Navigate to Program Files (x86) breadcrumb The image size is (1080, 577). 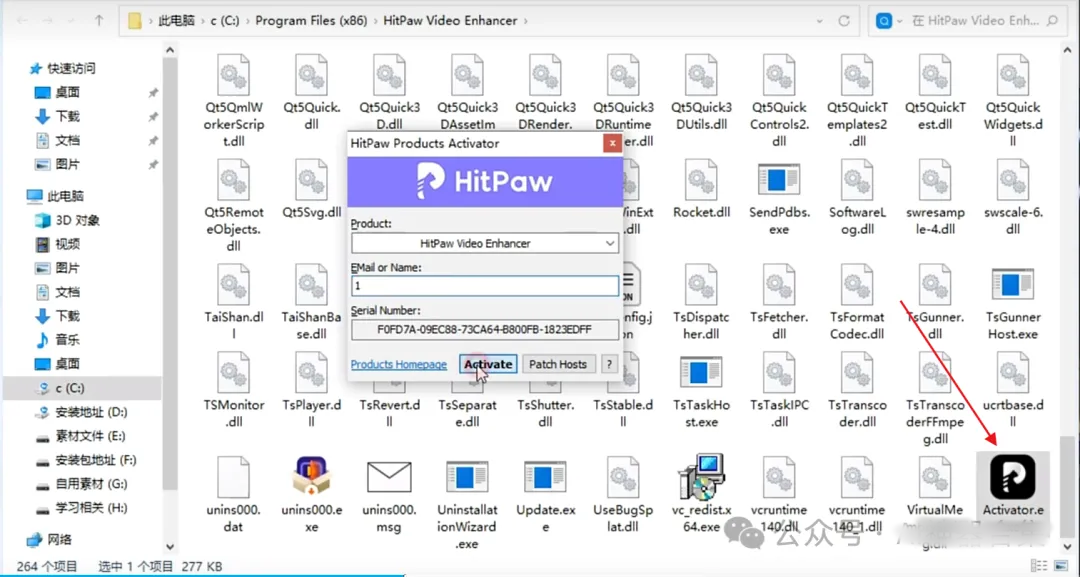(311, 21)
